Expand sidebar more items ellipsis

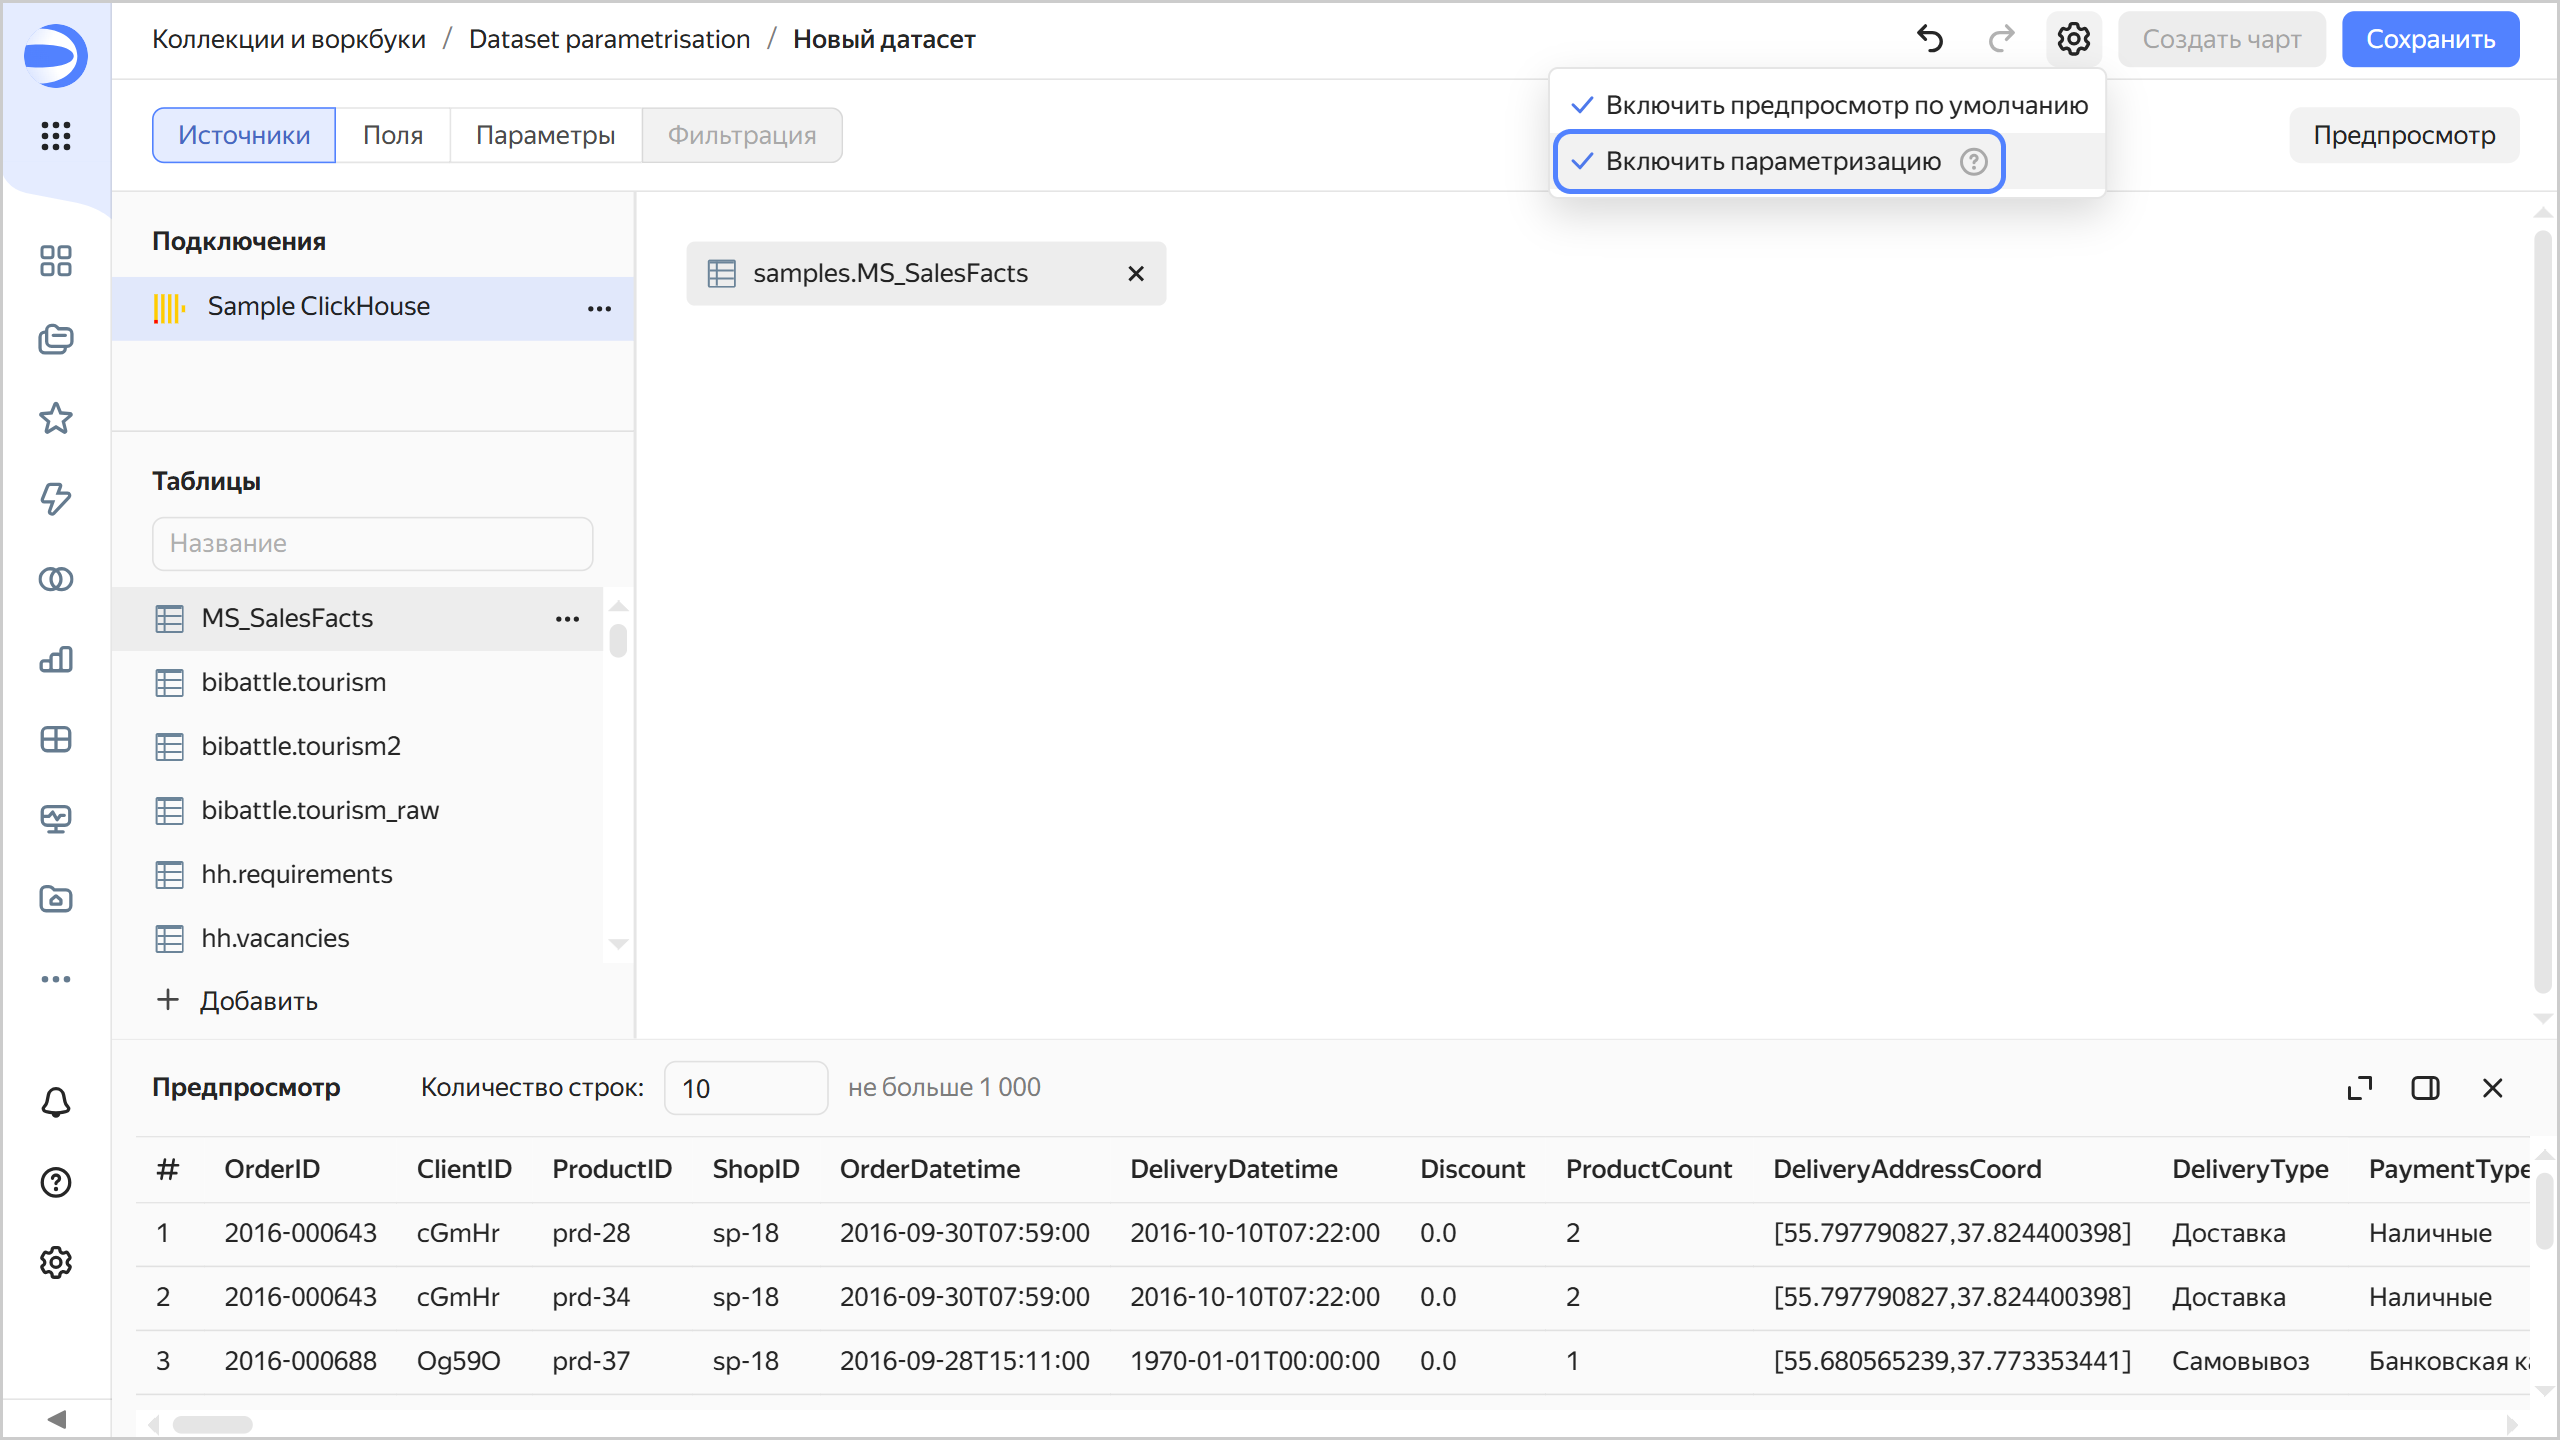pos(56,979)
